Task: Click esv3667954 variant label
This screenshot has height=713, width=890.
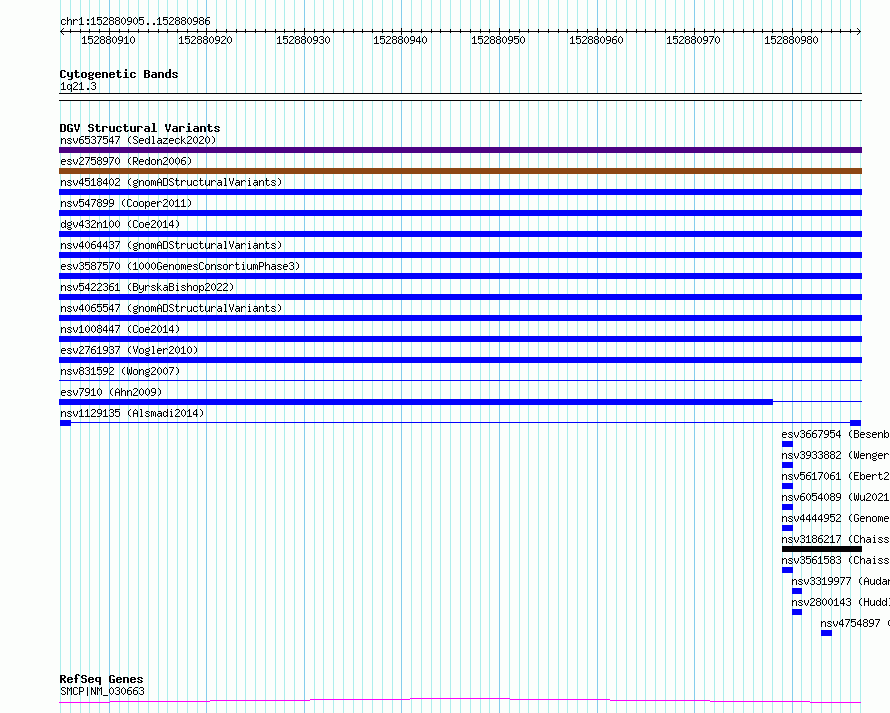Action: click(x=836, y=434)
